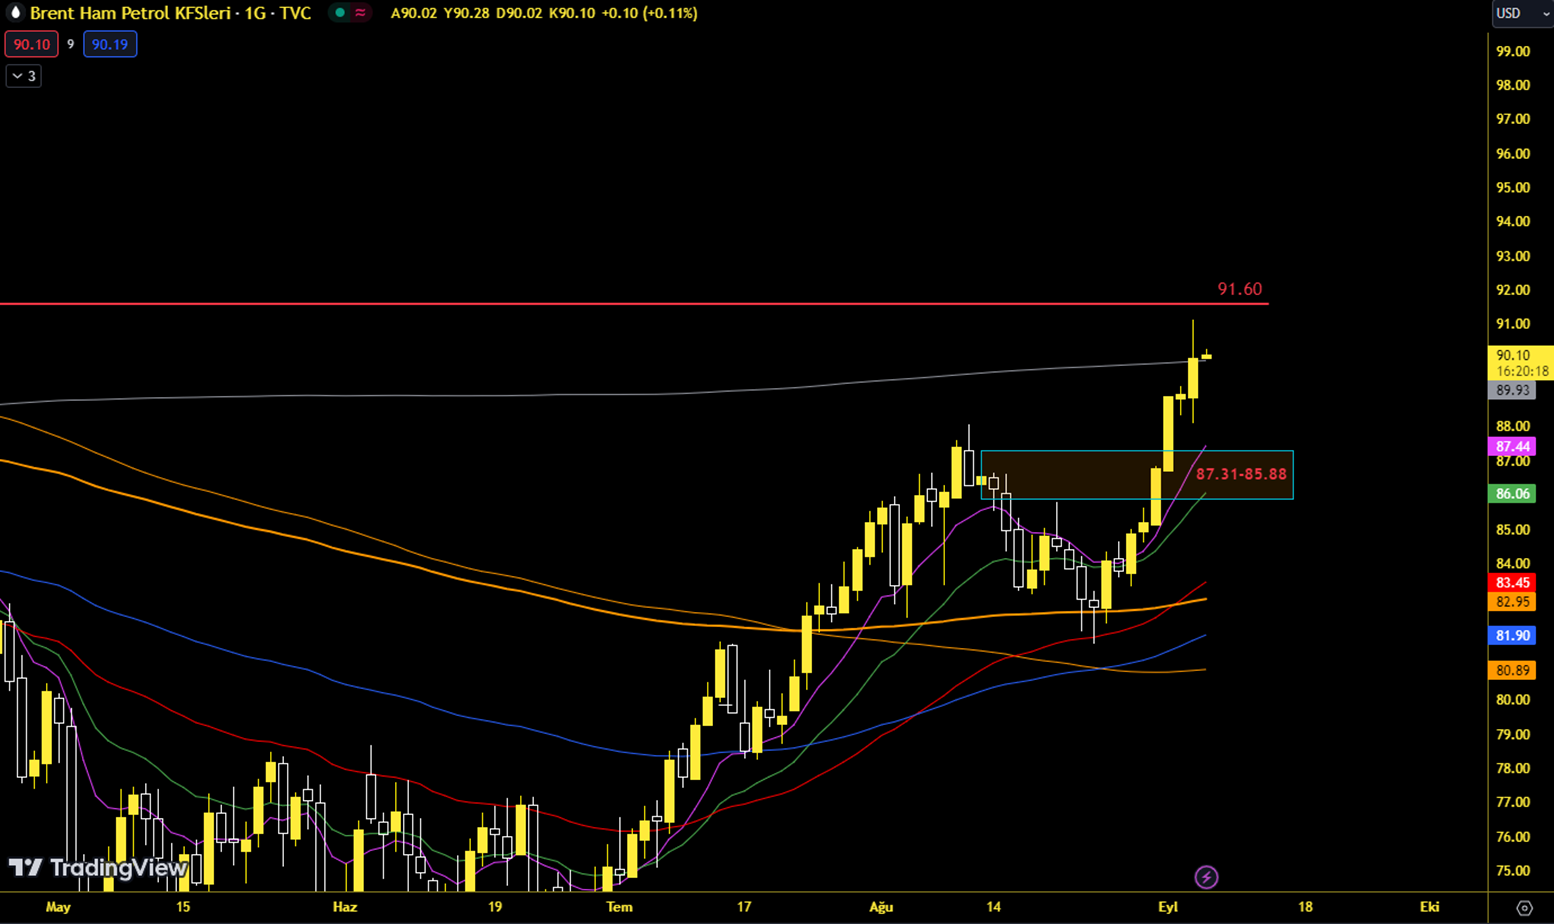
Task: Click the green market status dot
Action: (340, 13)
